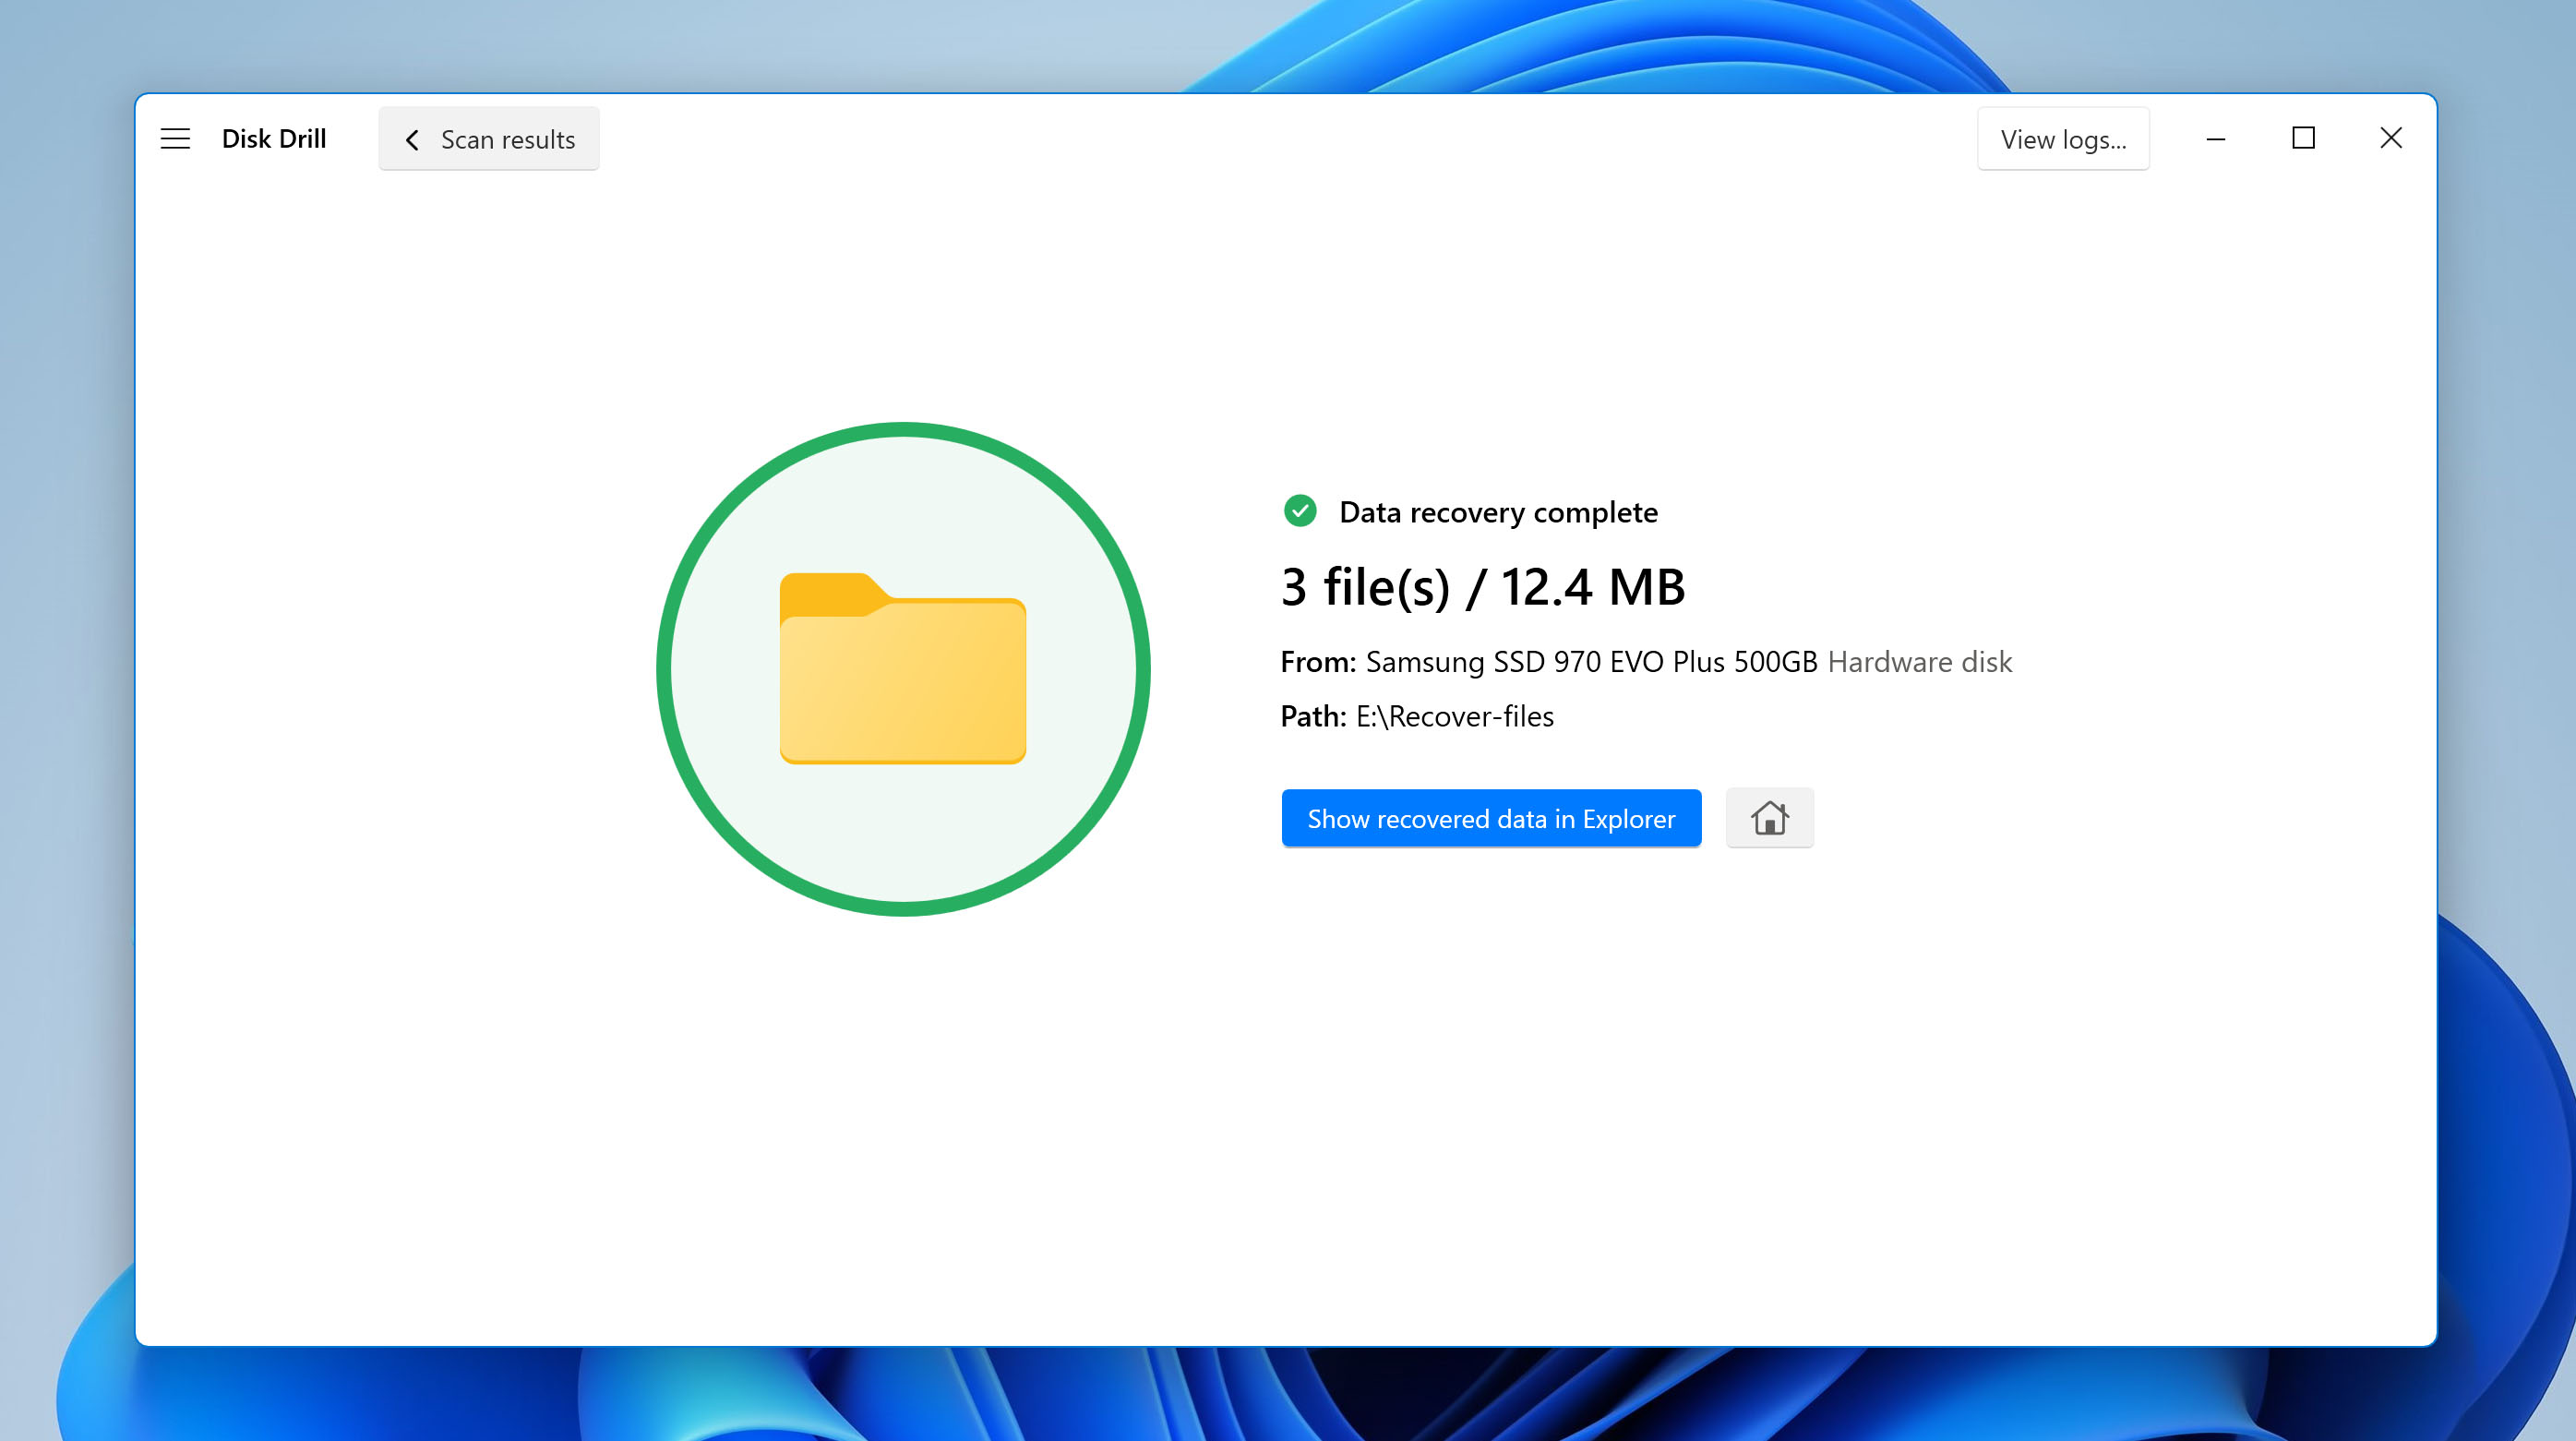Viewport: 2576px width, 1441px height.
Task: Click the data recovery complete status icon
Action: [x=1300, y=510]
